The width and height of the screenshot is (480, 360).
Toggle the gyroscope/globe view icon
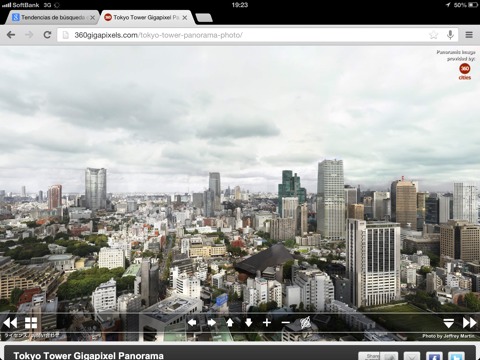click(305, 322)
